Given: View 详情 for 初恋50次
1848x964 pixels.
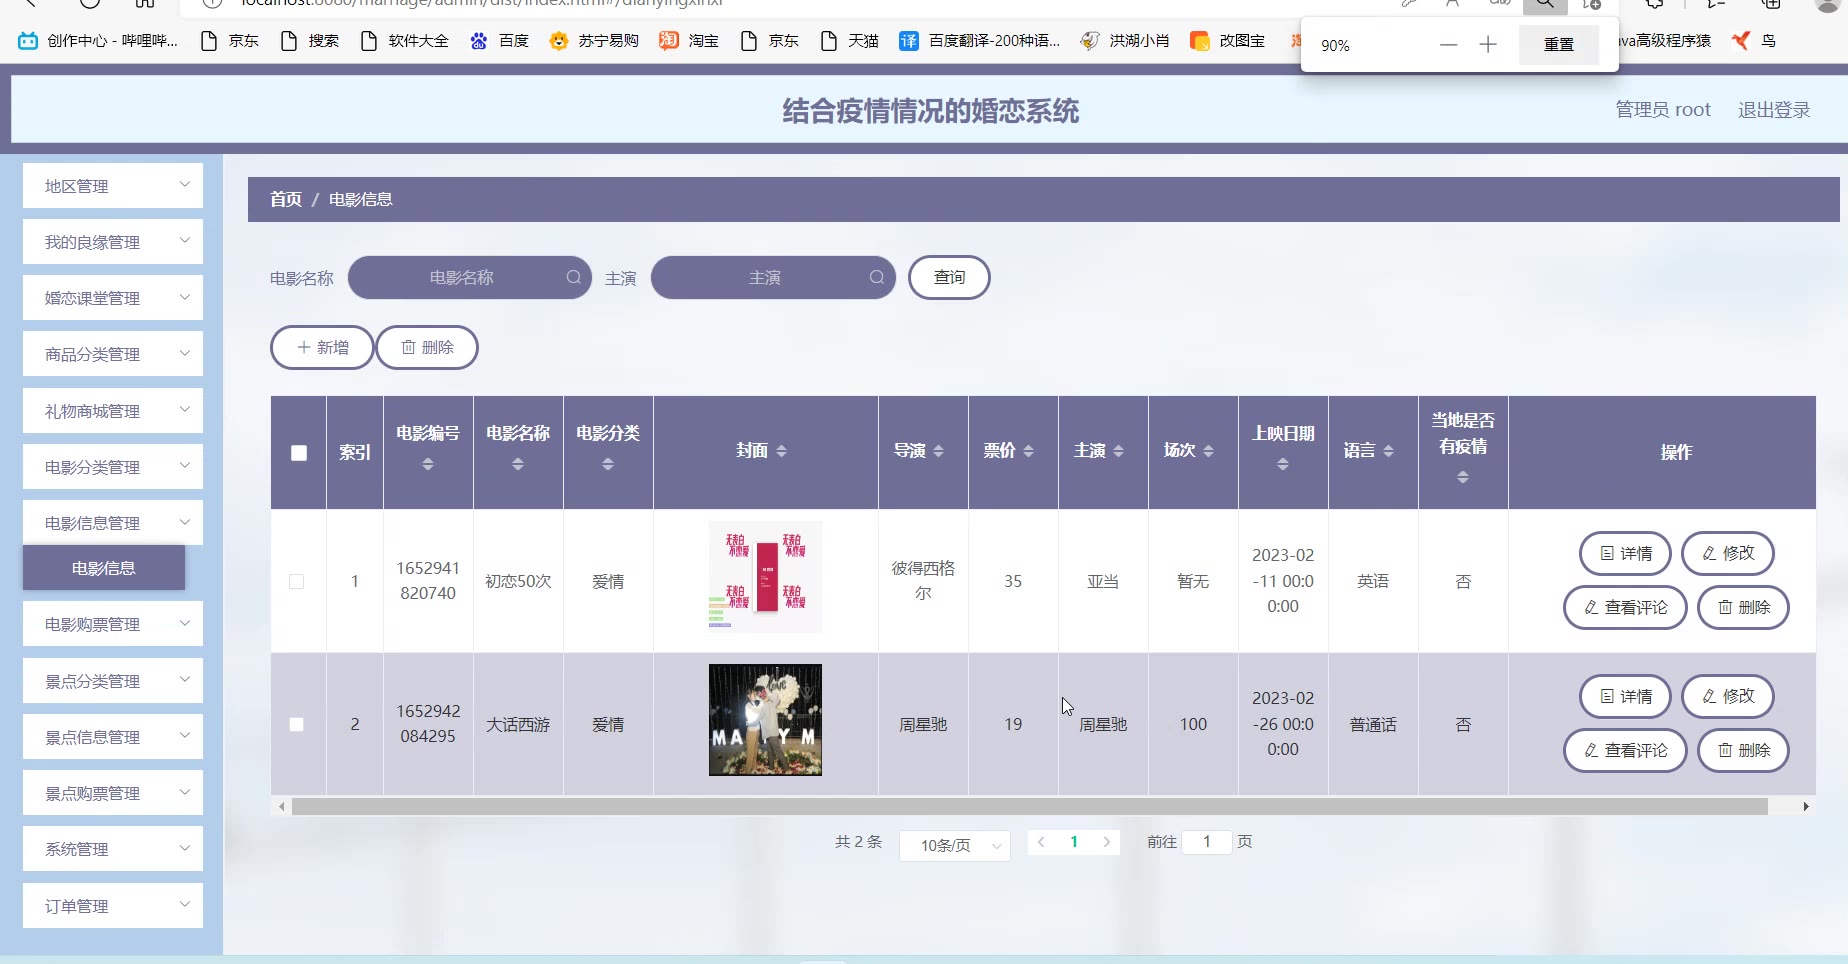Looking at the screenshot, I should tap(1625, 553).
